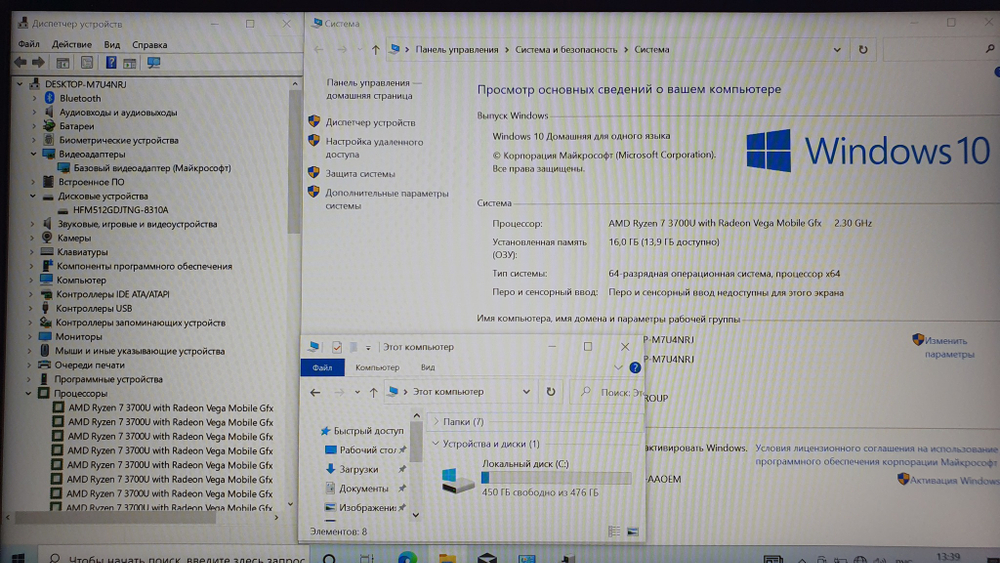Open the Справка menu in Device Manager
Screen dimensions: 1000x563
149,45
